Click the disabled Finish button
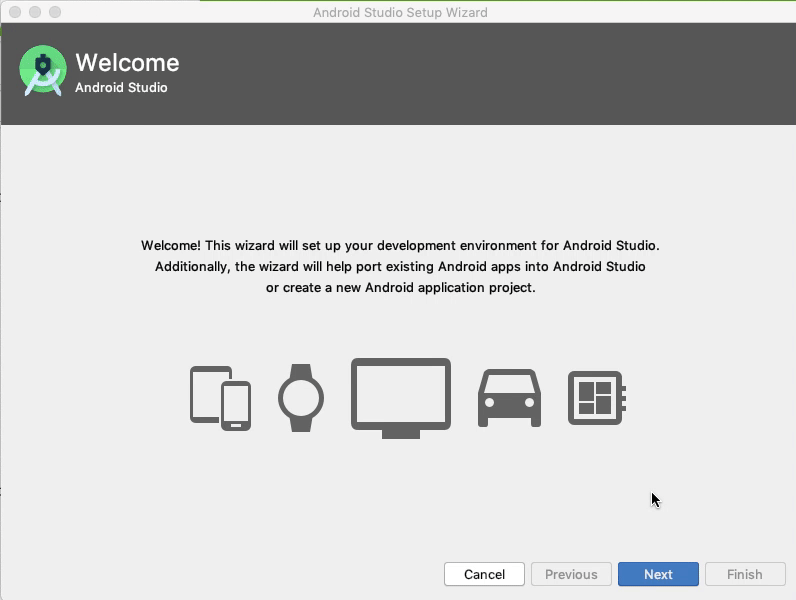This screenshot has height=600, width=796. point(745,574)
